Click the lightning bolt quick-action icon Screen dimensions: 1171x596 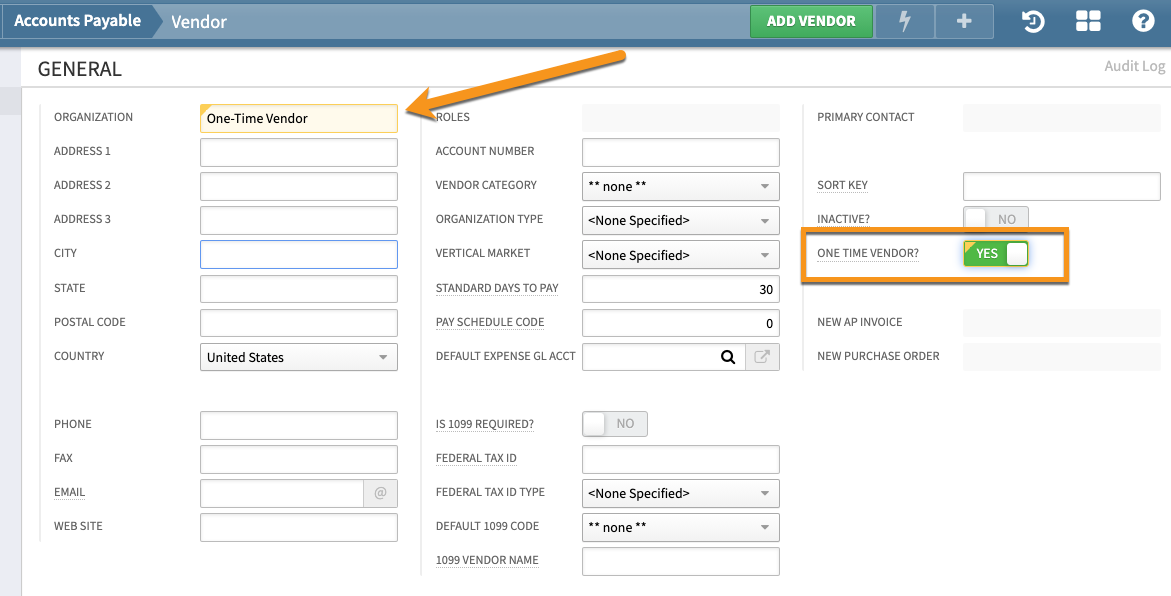tap(904, 21)
